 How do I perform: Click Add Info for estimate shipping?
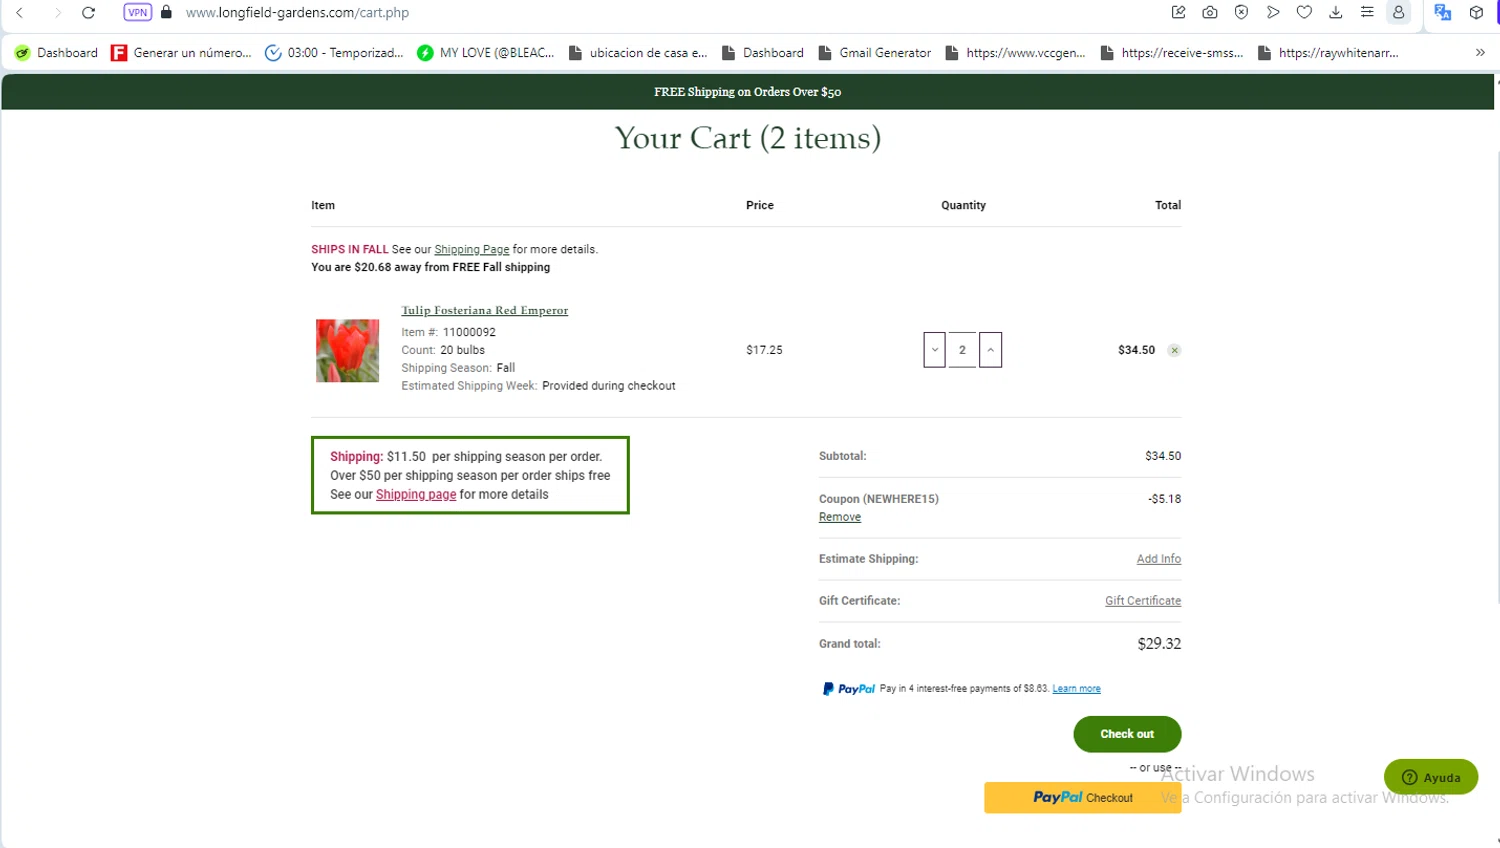coord(1159,559)
